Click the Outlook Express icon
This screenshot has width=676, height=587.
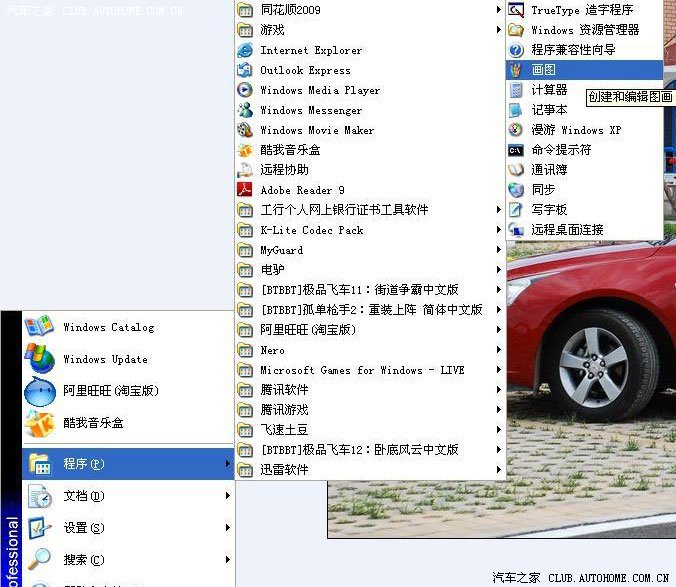(x=245, y=70)
